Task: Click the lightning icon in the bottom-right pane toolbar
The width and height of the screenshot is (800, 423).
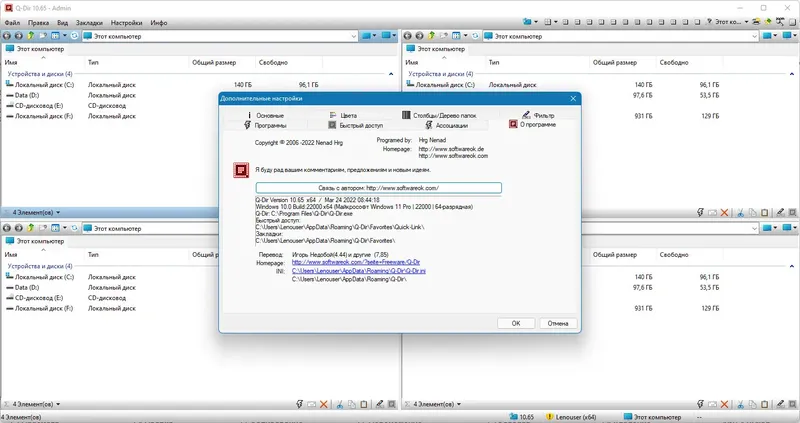Action: [700, 404]
